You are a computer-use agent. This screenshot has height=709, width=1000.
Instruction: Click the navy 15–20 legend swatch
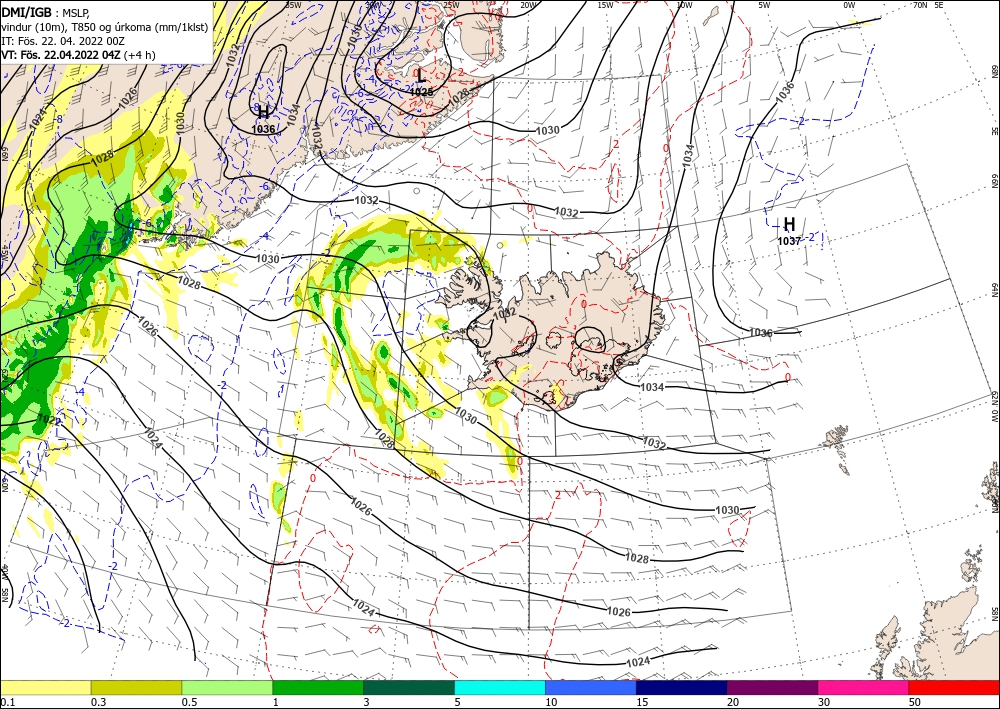click(x=682, y=687)
